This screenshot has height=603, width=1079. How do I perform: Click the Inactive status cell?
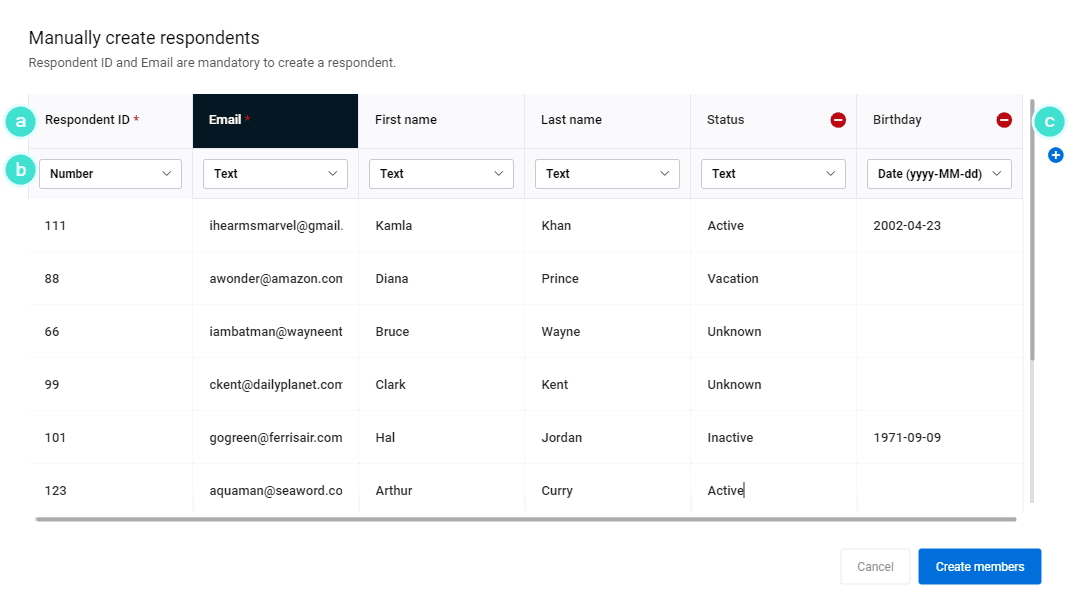[773, 437]
